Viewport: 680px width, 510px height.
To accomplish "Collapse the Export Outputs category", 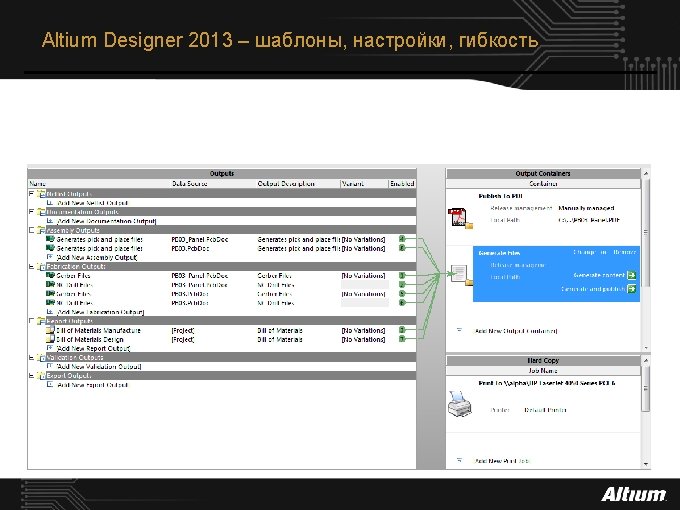I will point(31,376).
